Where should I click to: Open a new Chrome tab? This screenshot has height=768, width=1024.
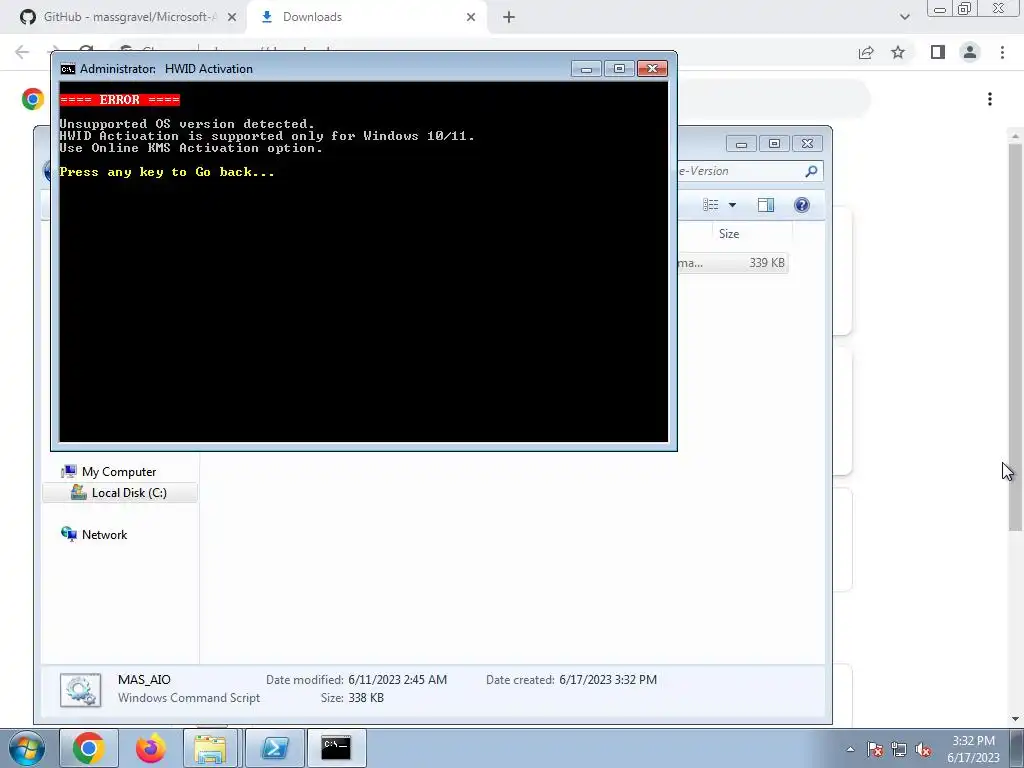tap(509, 17)
